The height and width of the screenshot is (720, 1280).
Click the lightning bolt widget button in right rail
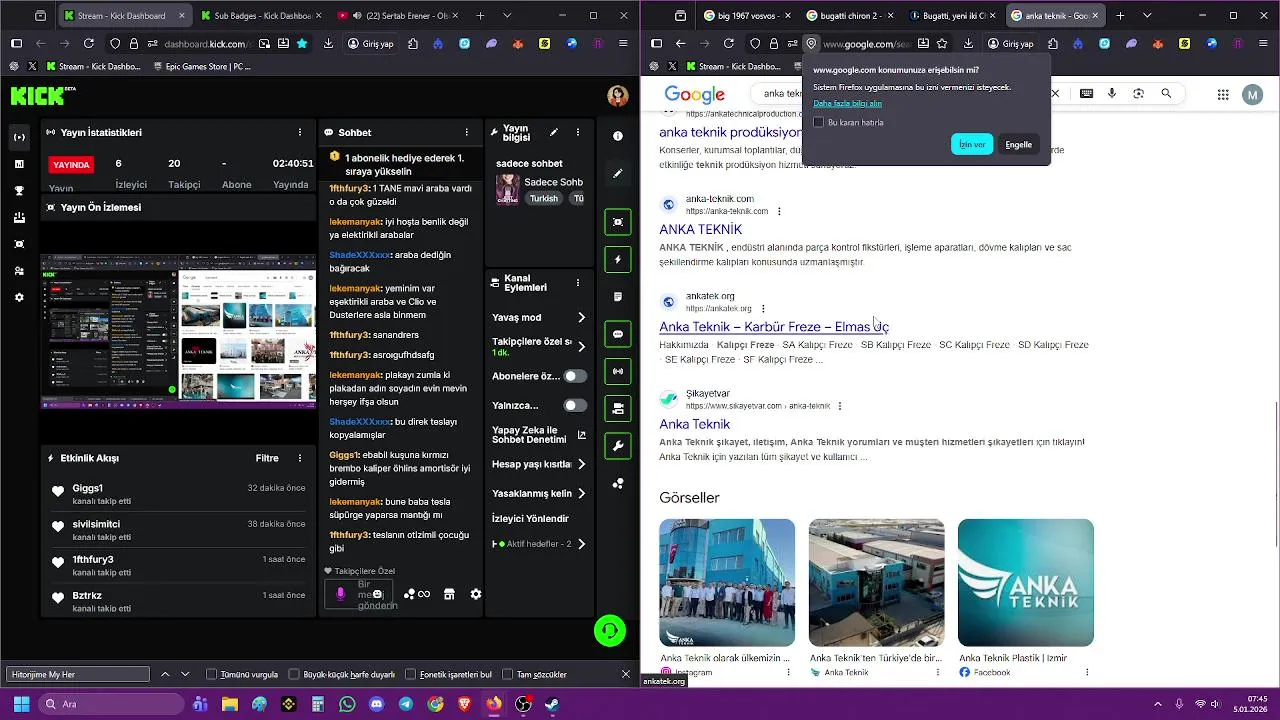pyautogui.click(x=618, y=259)
